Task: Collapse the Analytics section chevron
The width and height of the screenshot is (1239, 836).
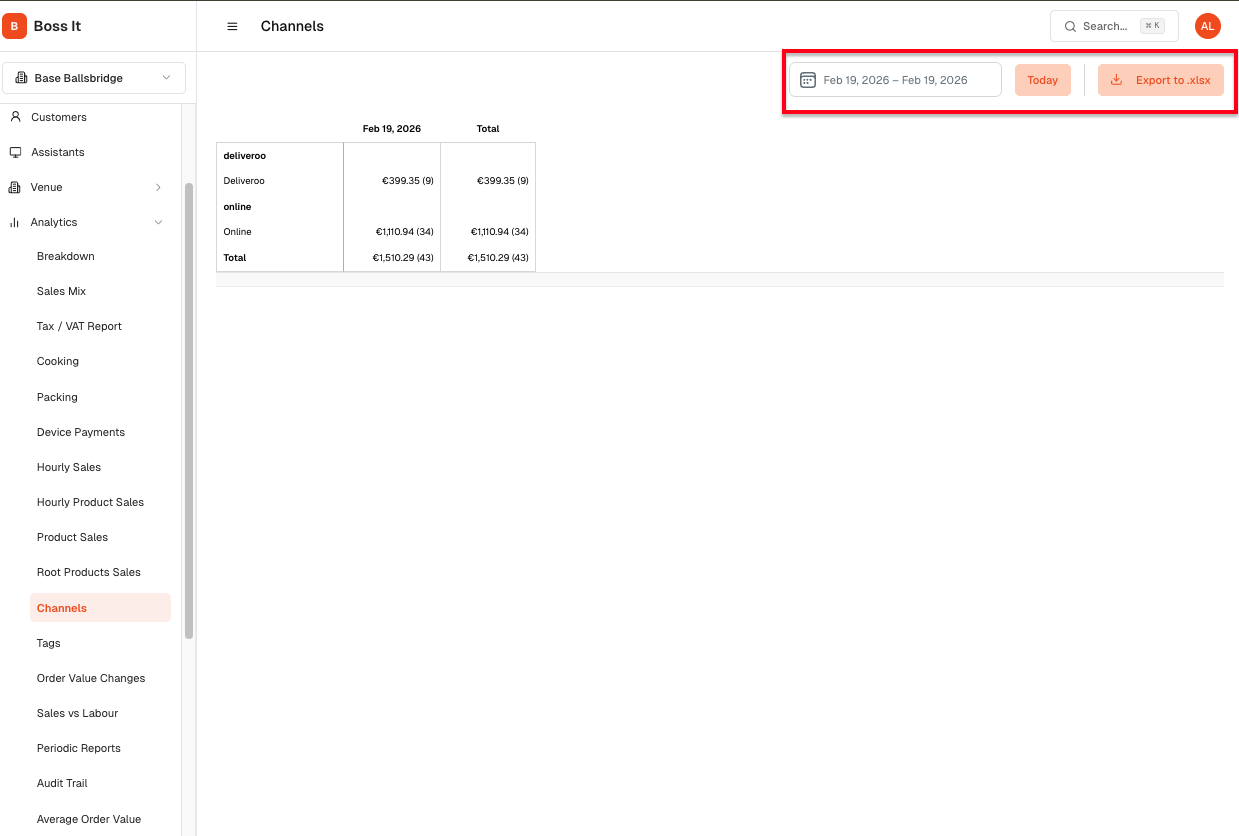Action: point(158,222)
